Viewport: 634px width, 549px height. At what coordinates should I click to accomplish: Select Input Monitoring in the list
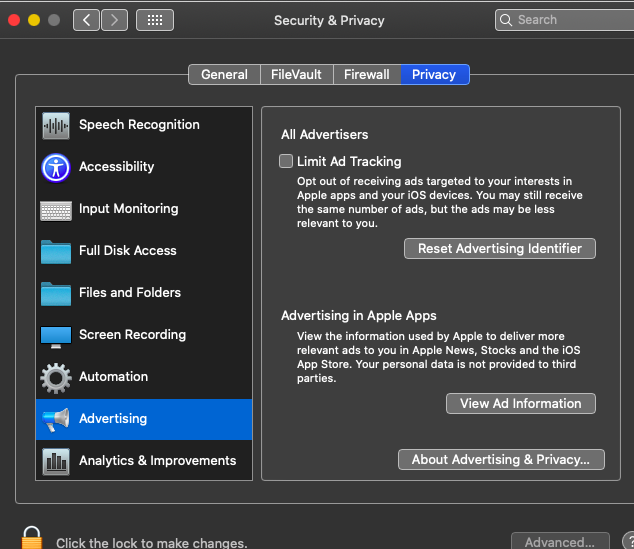[144, 209]
